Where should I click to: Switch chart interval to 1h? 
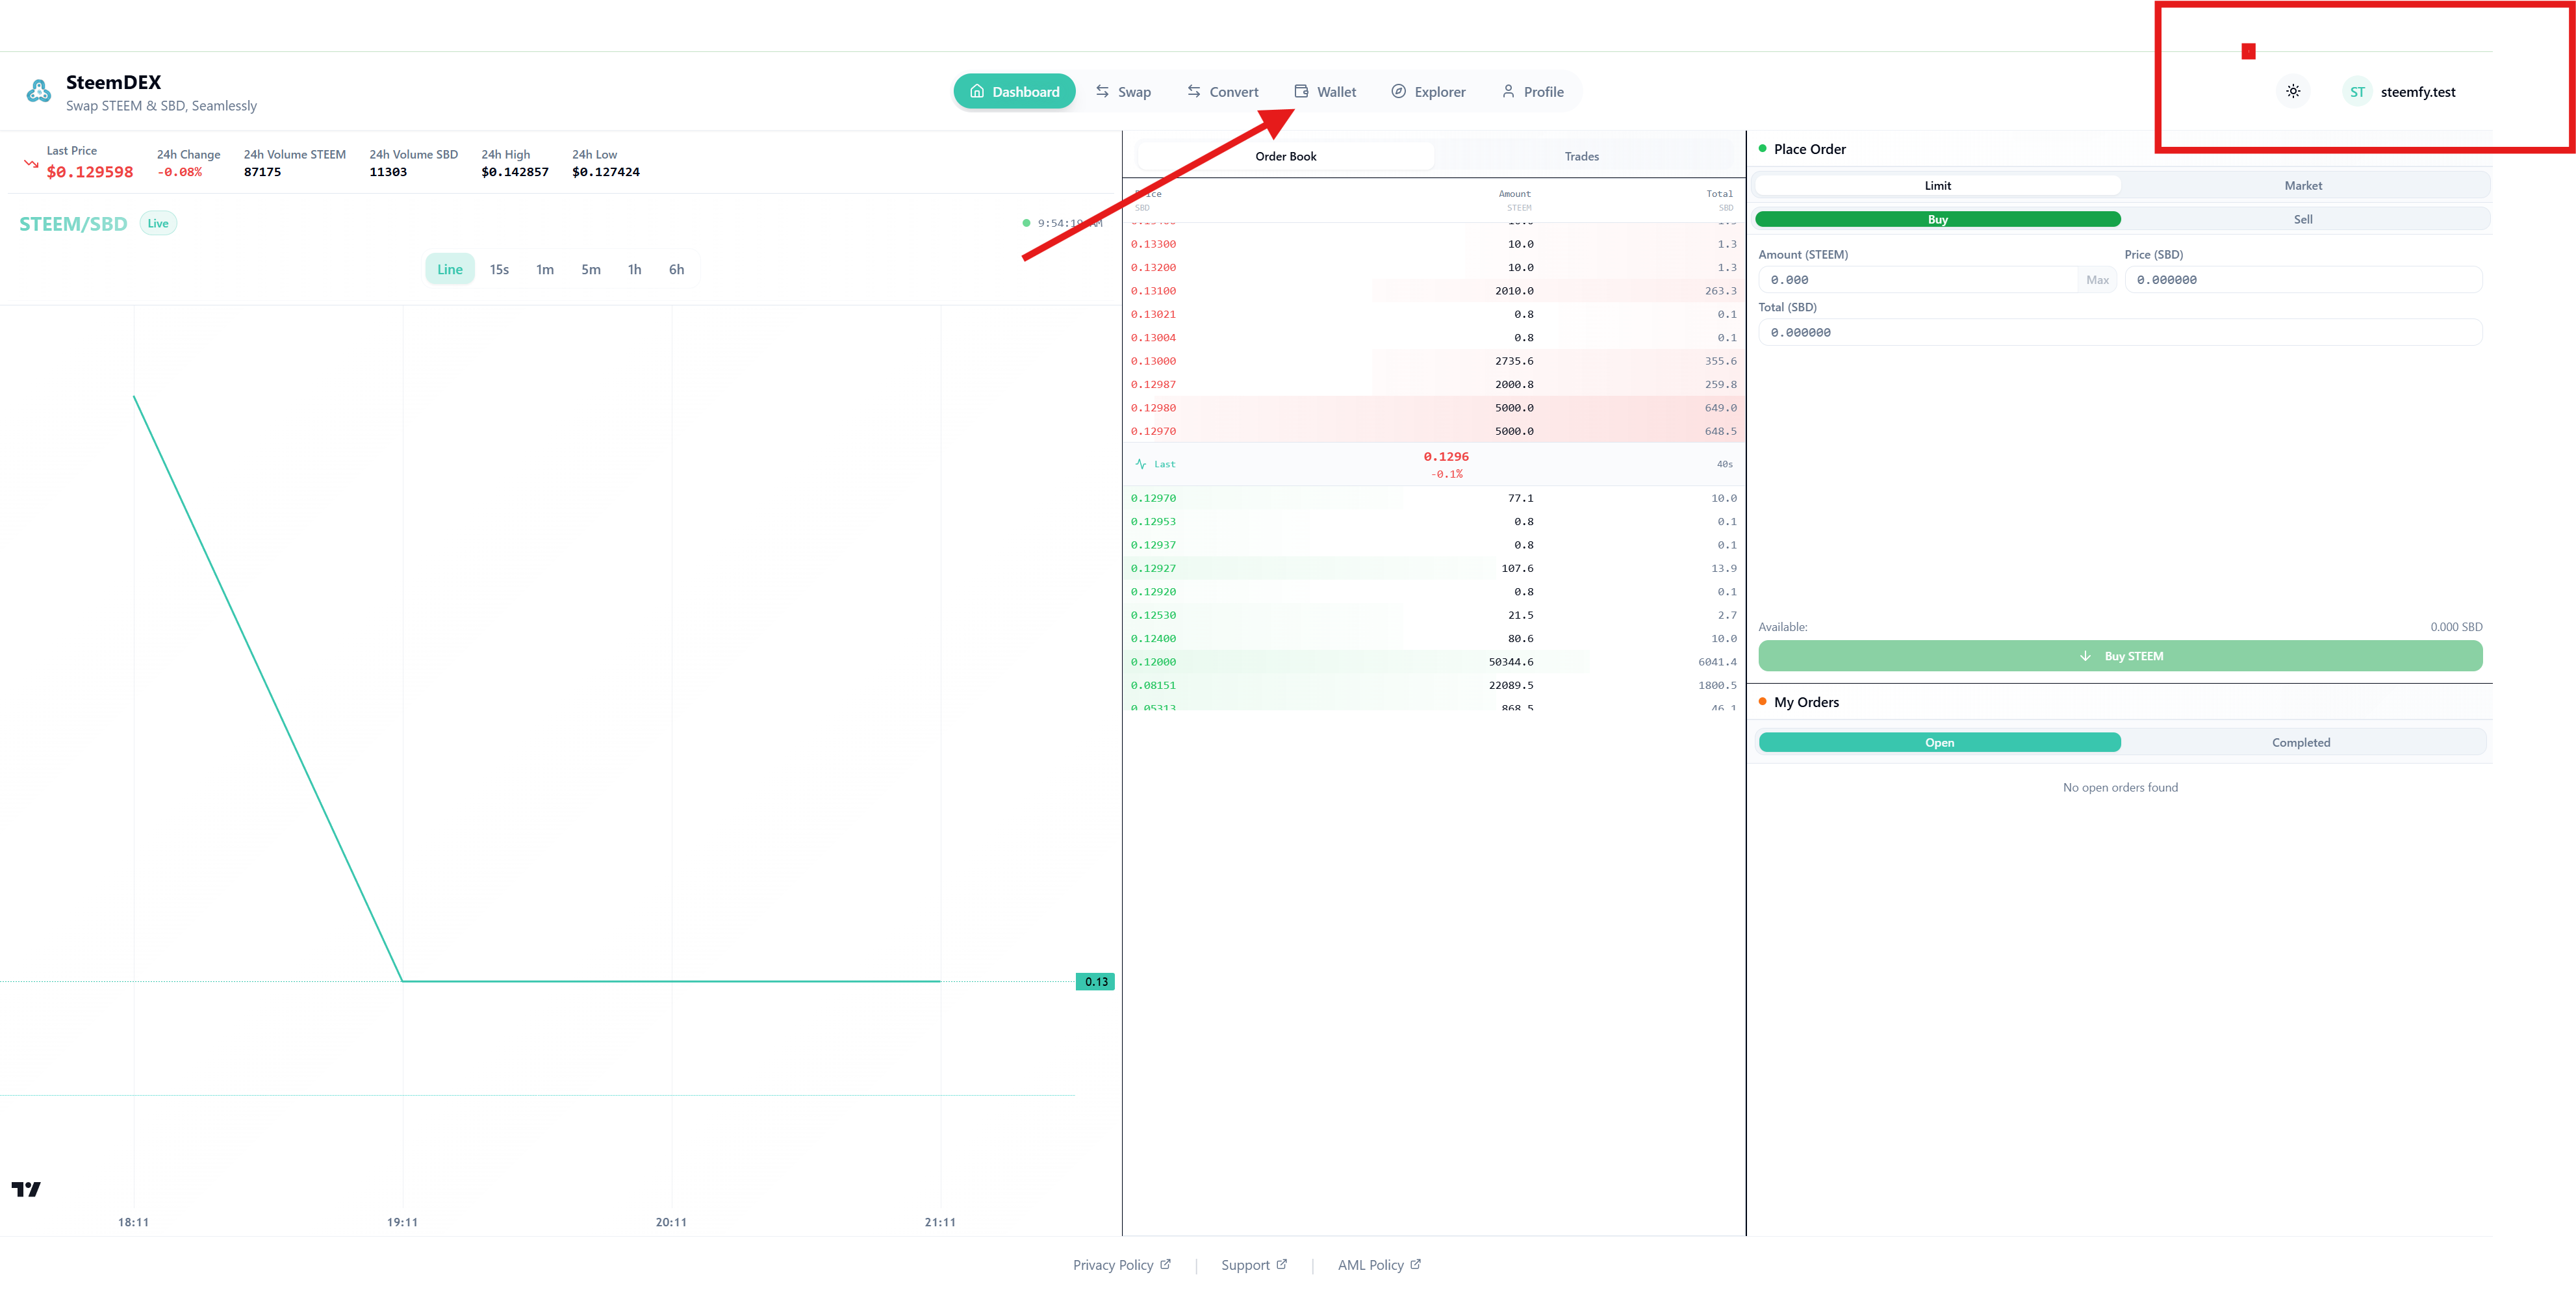point(634,270)
